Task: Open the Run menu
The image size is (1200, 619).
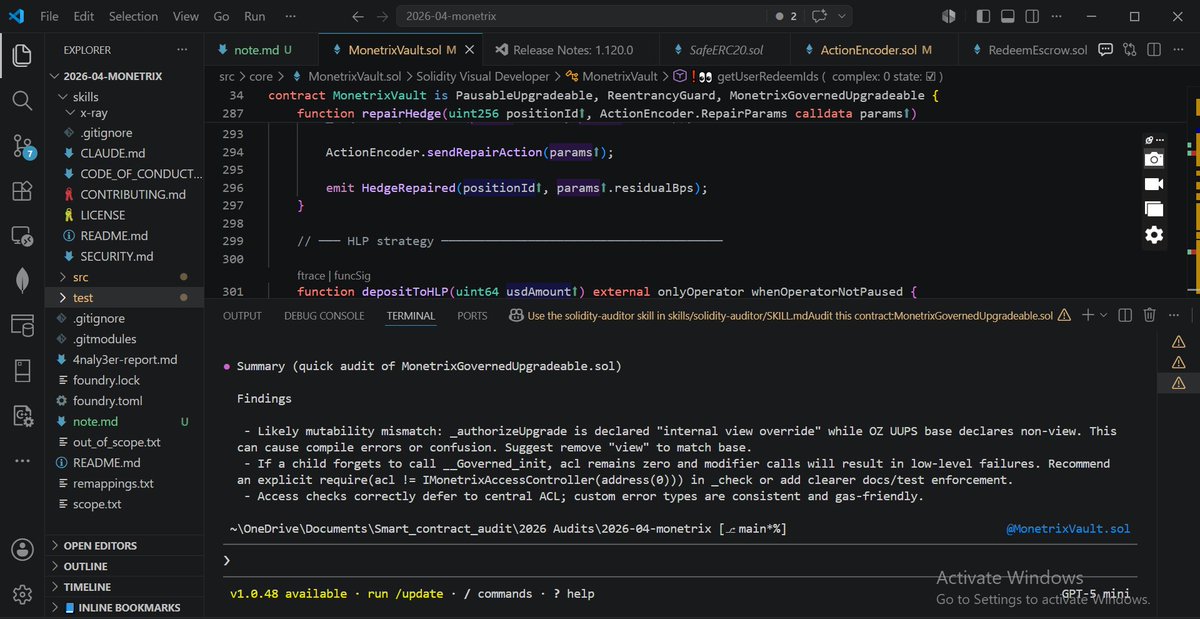Action: coord(255,16)
